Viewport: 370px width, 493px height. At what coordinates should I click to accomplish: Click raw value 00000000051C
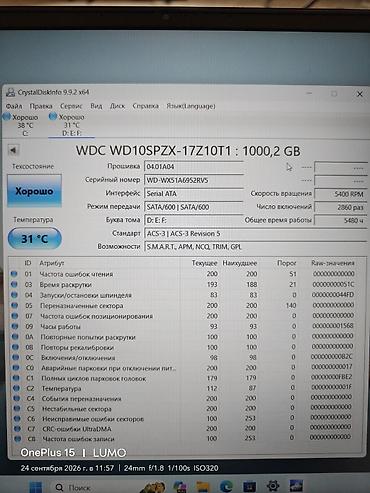coord(333,285)
